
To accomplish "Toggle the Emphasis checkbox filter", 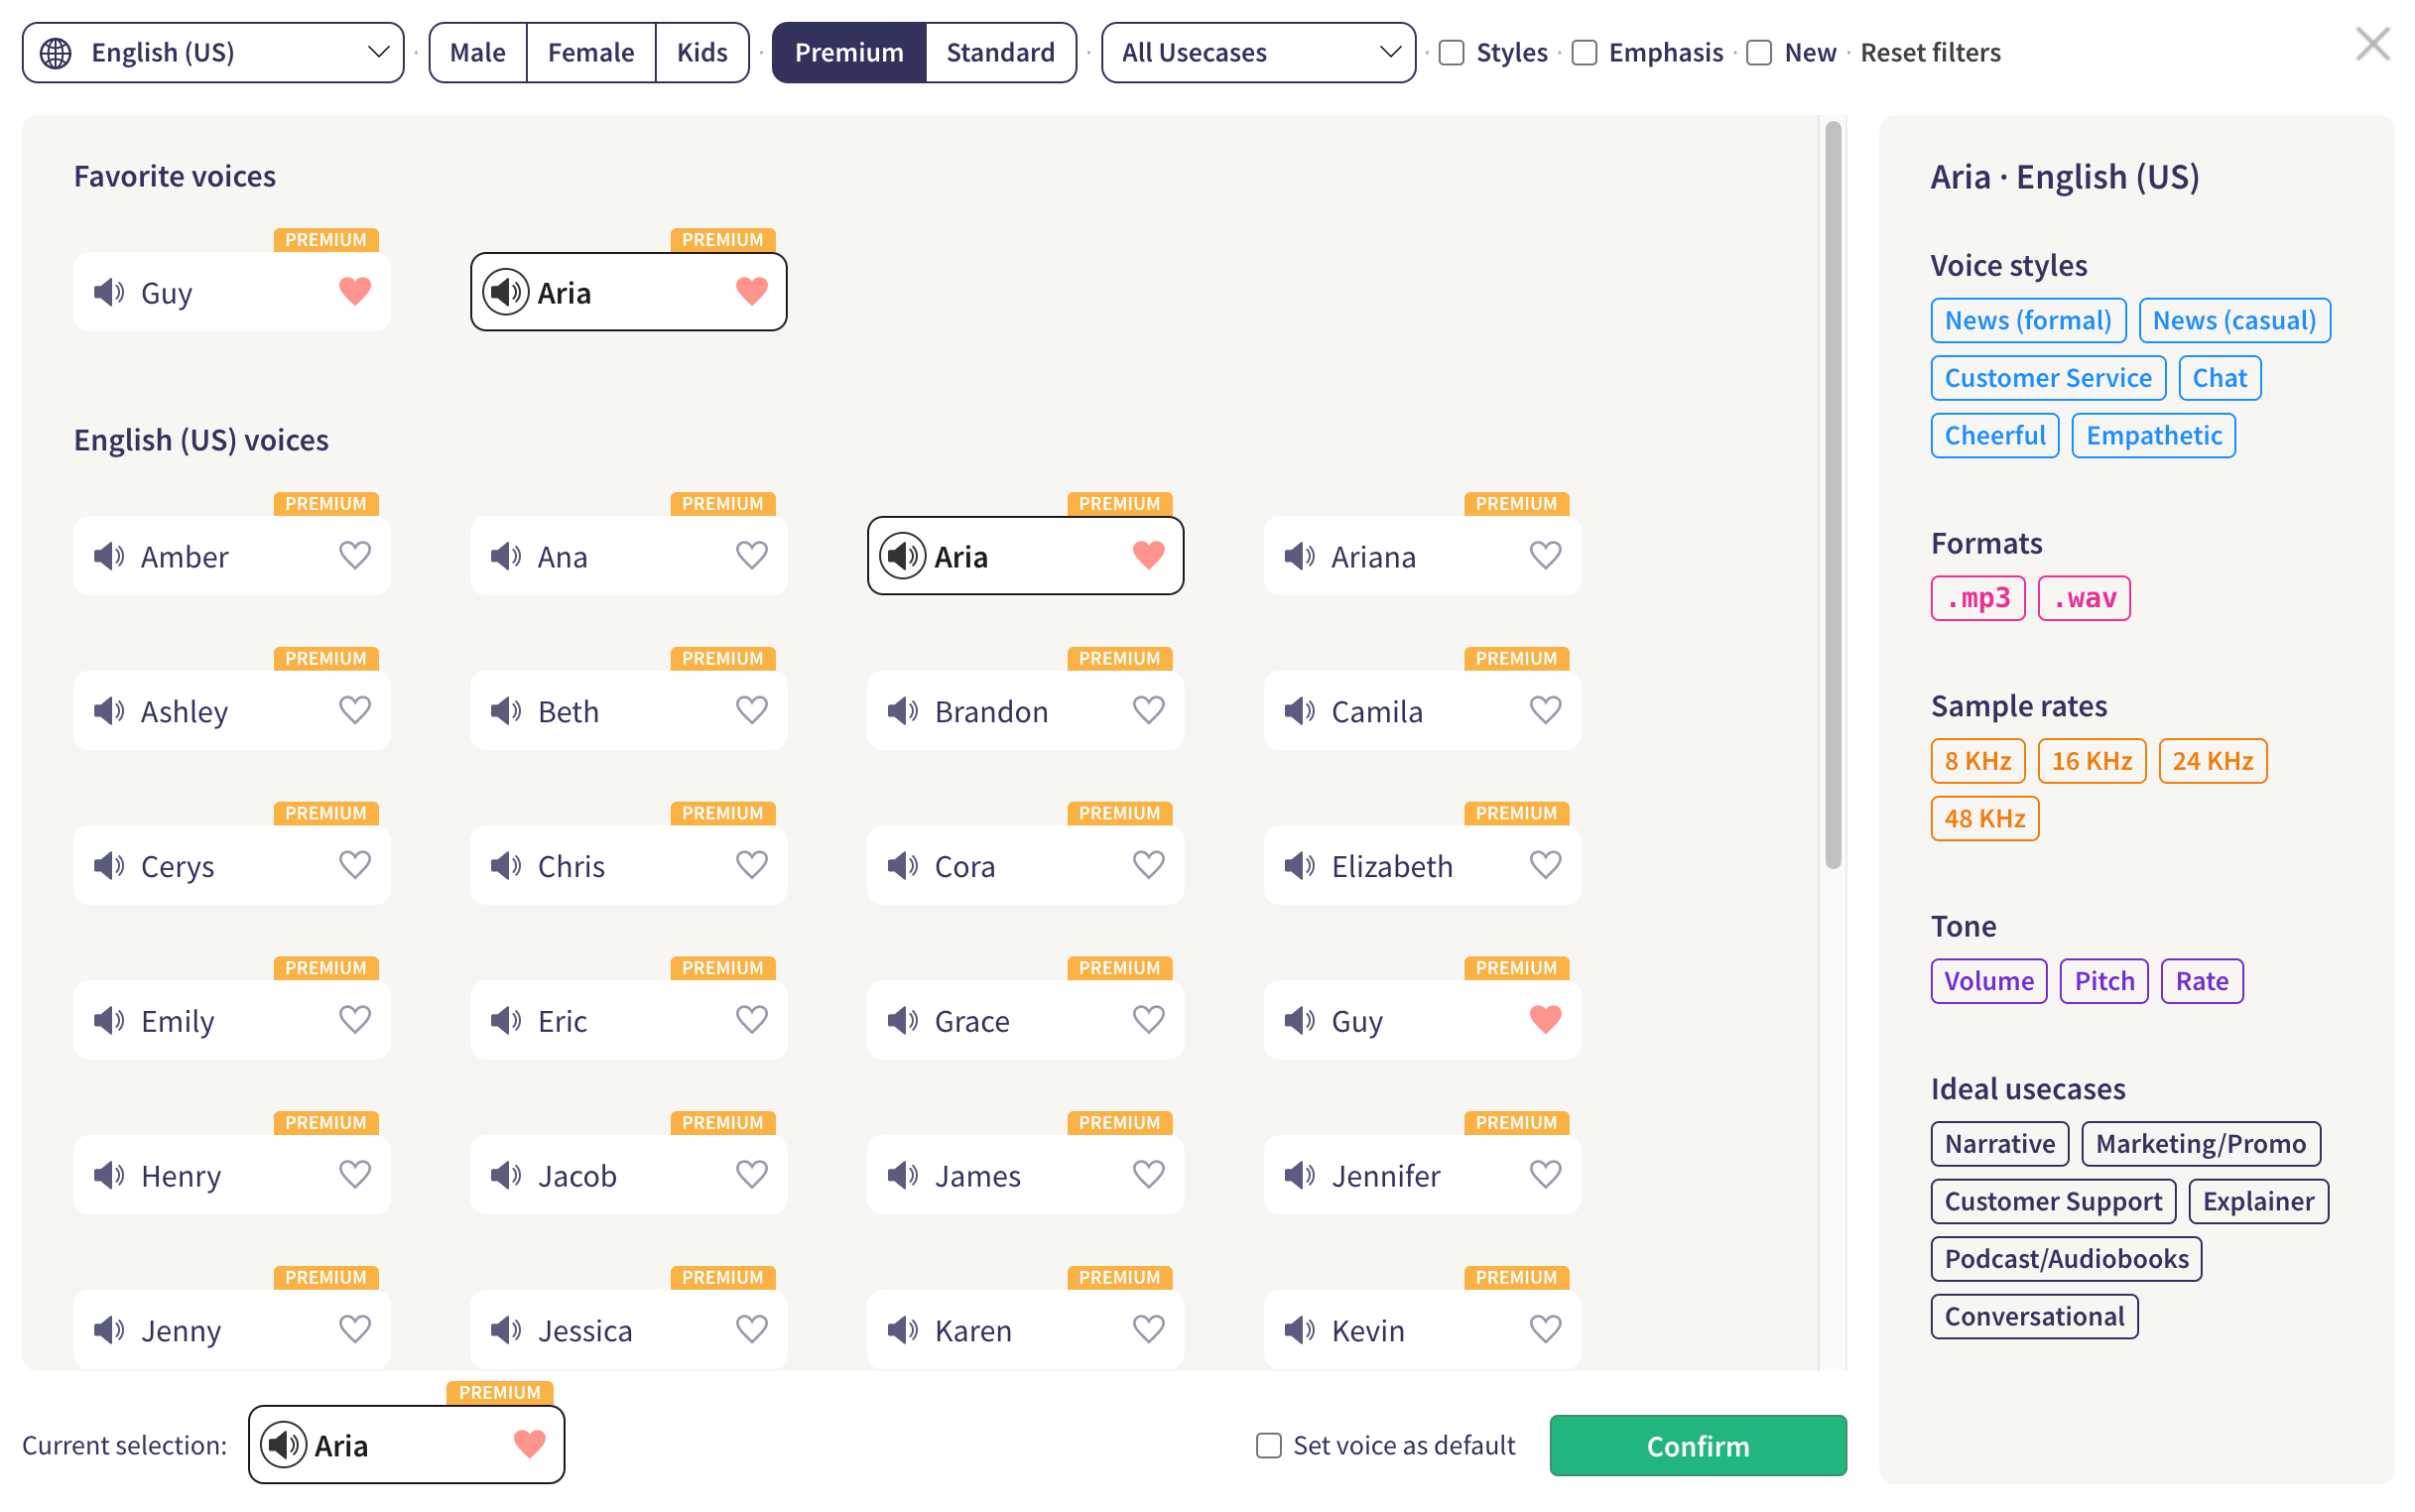I will pyautogui.click(x=1587, y=51).
